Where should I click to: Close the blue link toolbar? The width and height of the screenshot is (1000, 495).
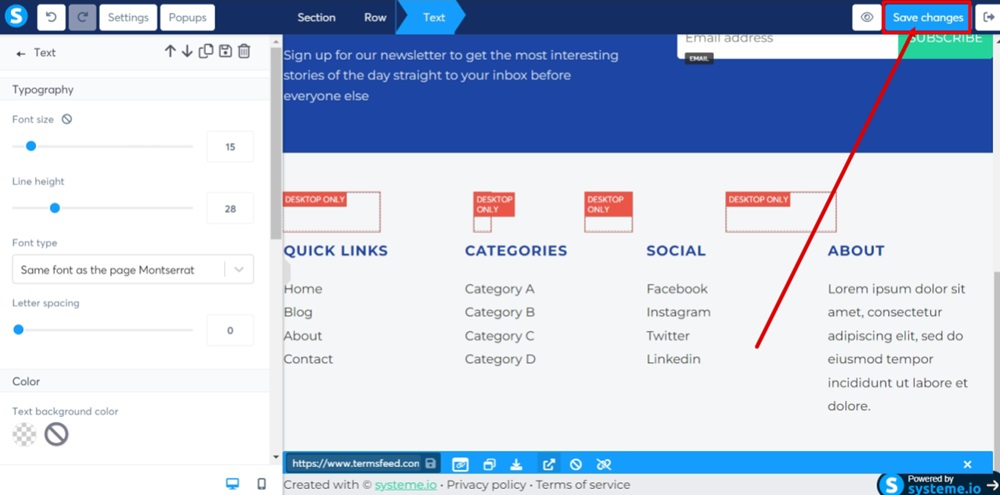[967, 464]
